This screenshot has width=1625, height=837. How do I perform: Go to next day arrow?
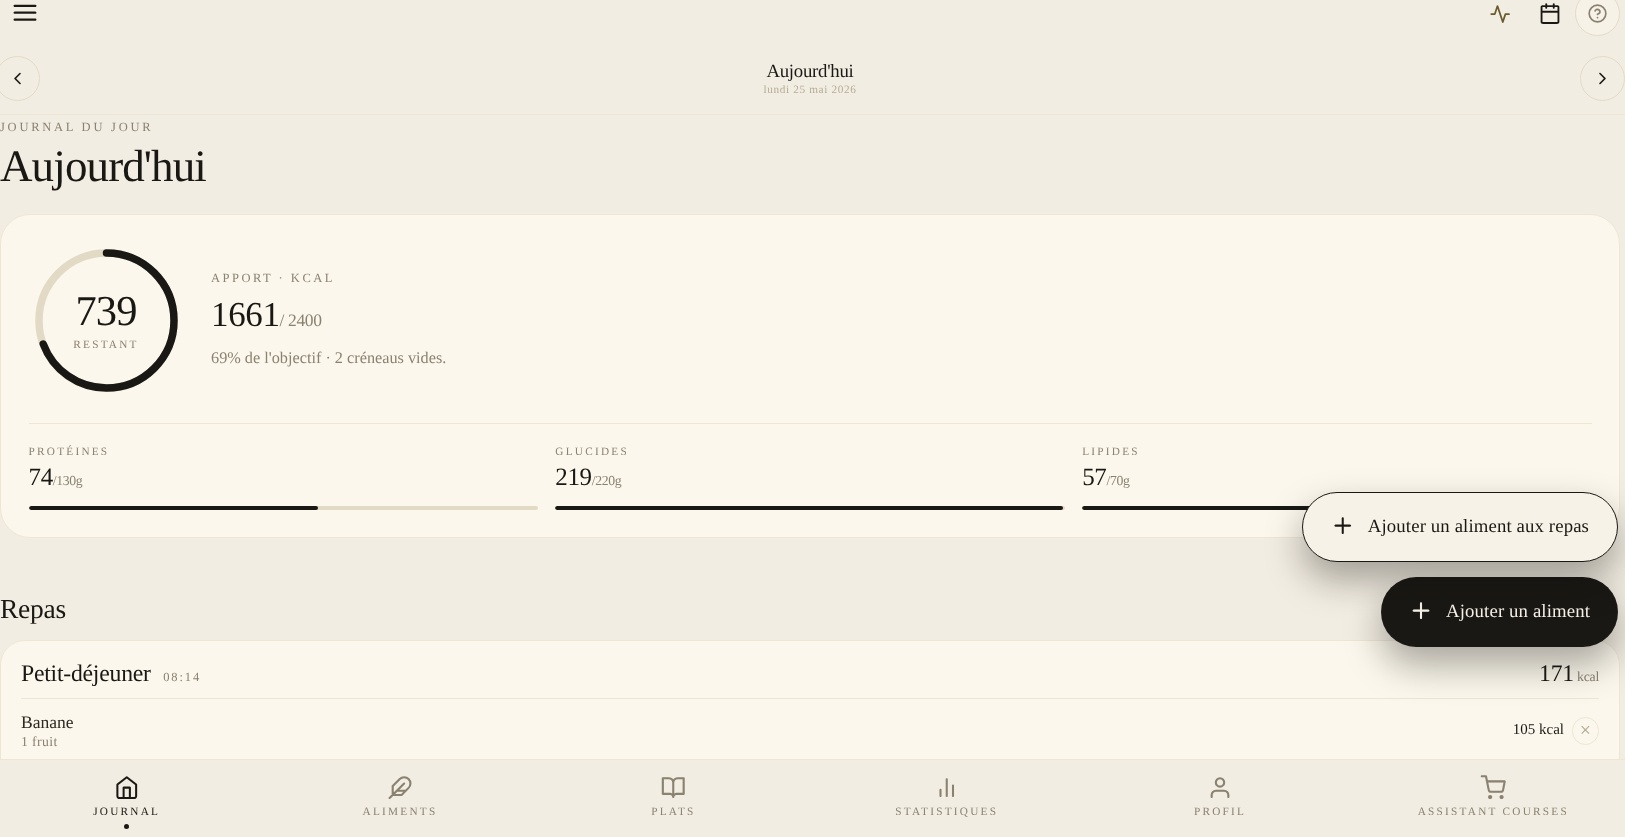1602,79
